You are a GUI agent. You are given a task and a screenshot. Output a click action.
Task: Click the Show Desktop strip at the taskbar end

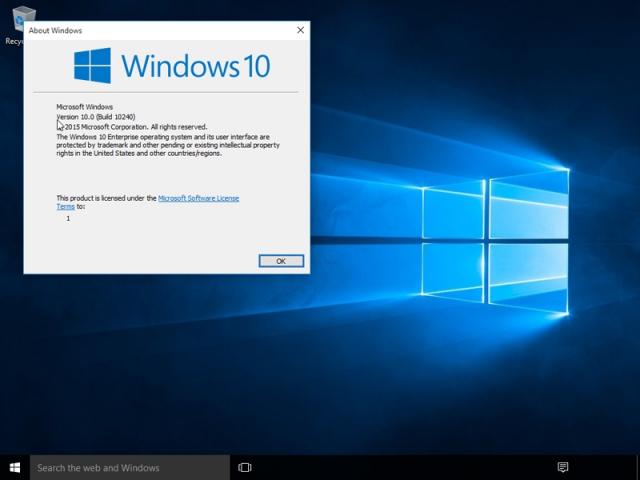pyautogui.click(x=637, y=467)
